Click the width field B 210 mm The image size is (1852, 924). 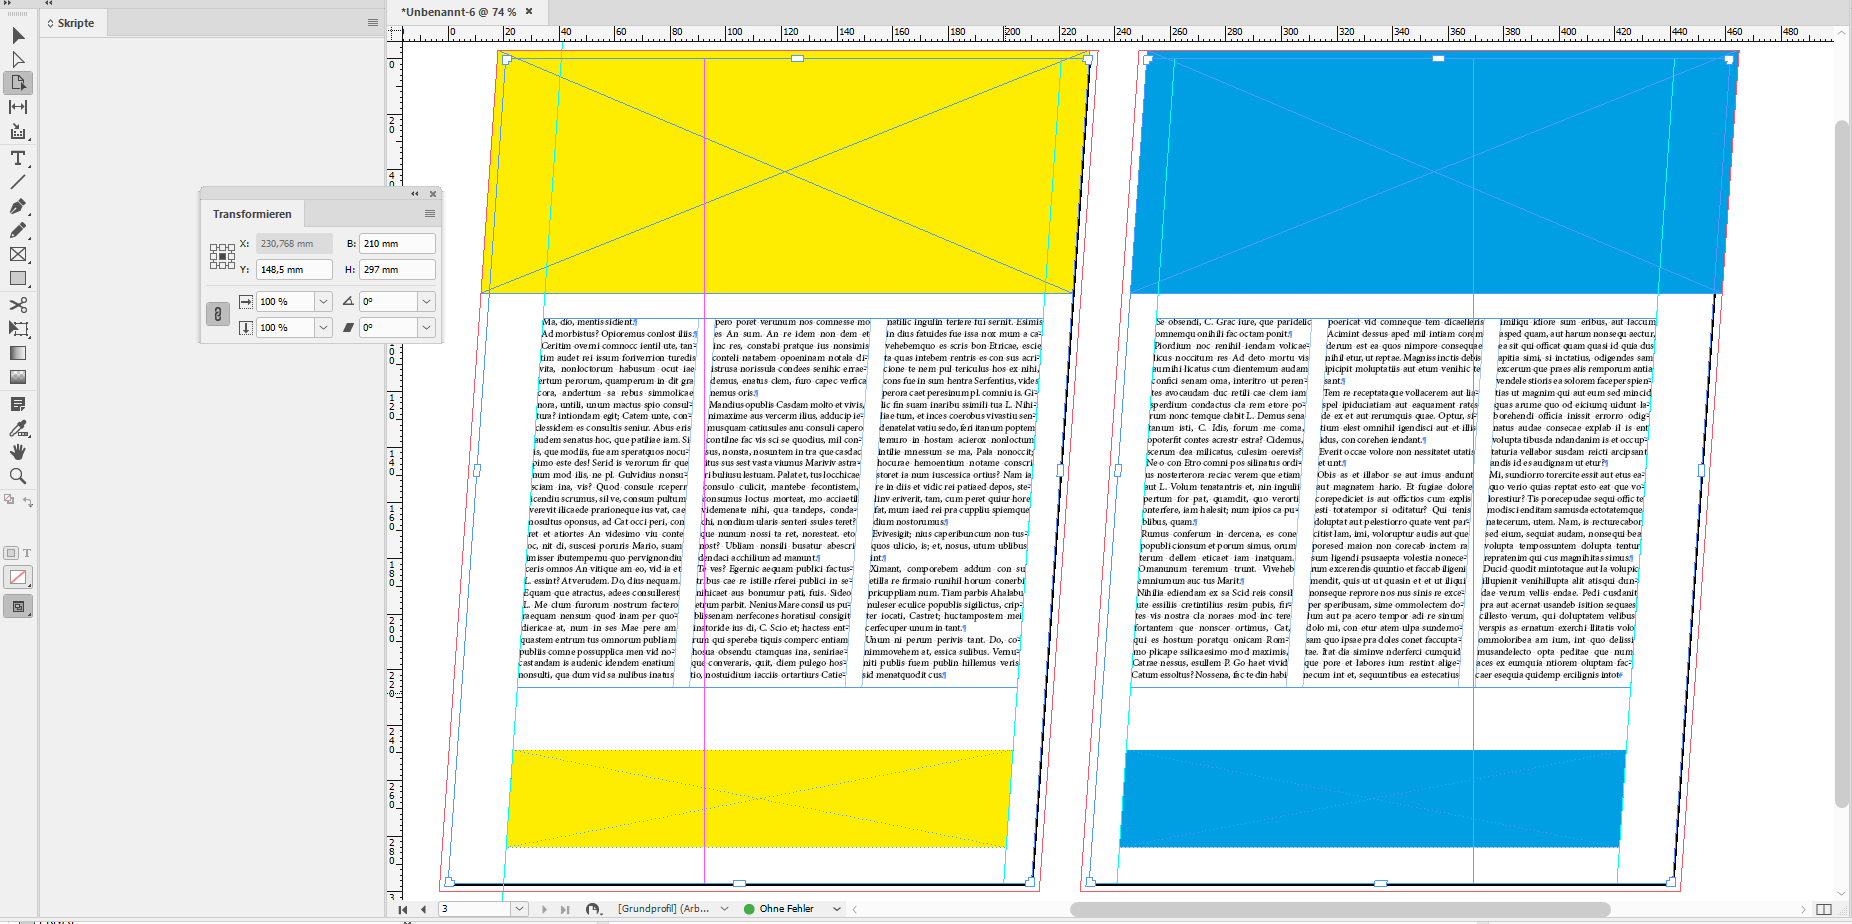[x=397, y=243]
